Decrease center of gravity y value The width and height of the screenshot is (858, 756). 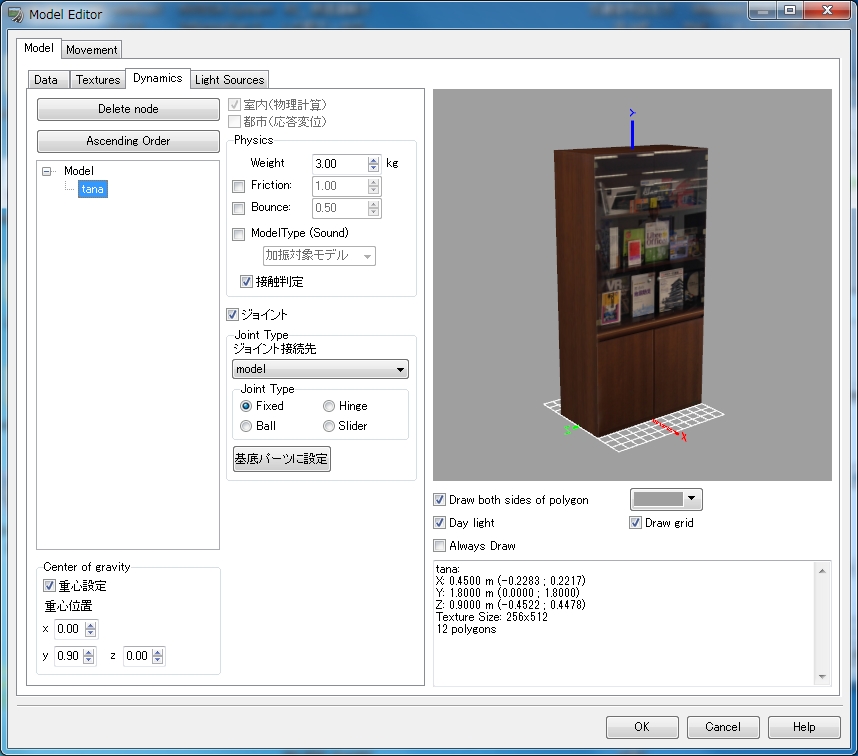pos(91,661)
